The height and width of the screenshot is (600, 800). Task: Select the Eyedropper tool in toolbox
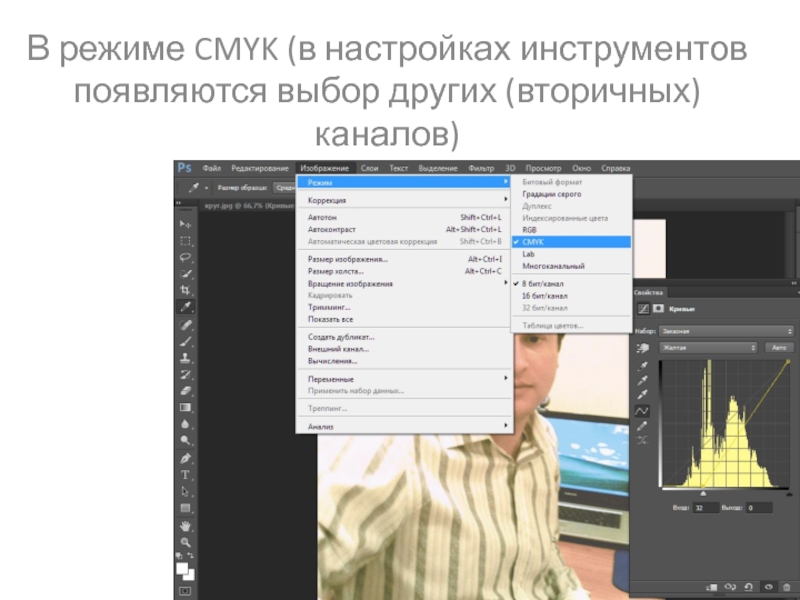[185, 307]
